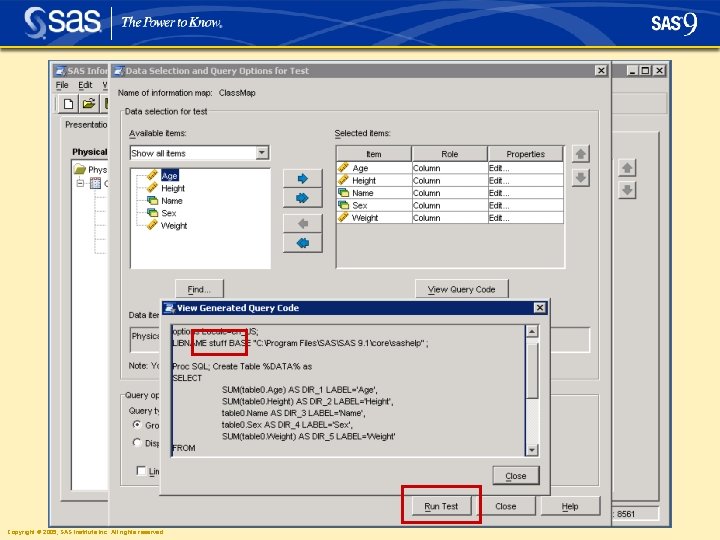This screenshot has width=720, height=540.
Task: Select Name in Available items tree
Action: pos(172,201)
